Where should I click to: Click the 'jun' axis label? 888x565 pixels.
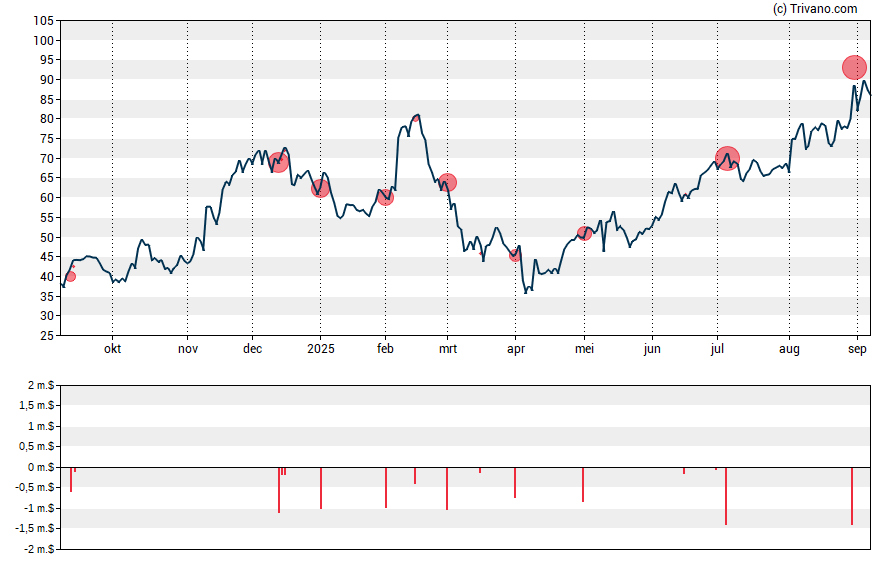point(652,349)
